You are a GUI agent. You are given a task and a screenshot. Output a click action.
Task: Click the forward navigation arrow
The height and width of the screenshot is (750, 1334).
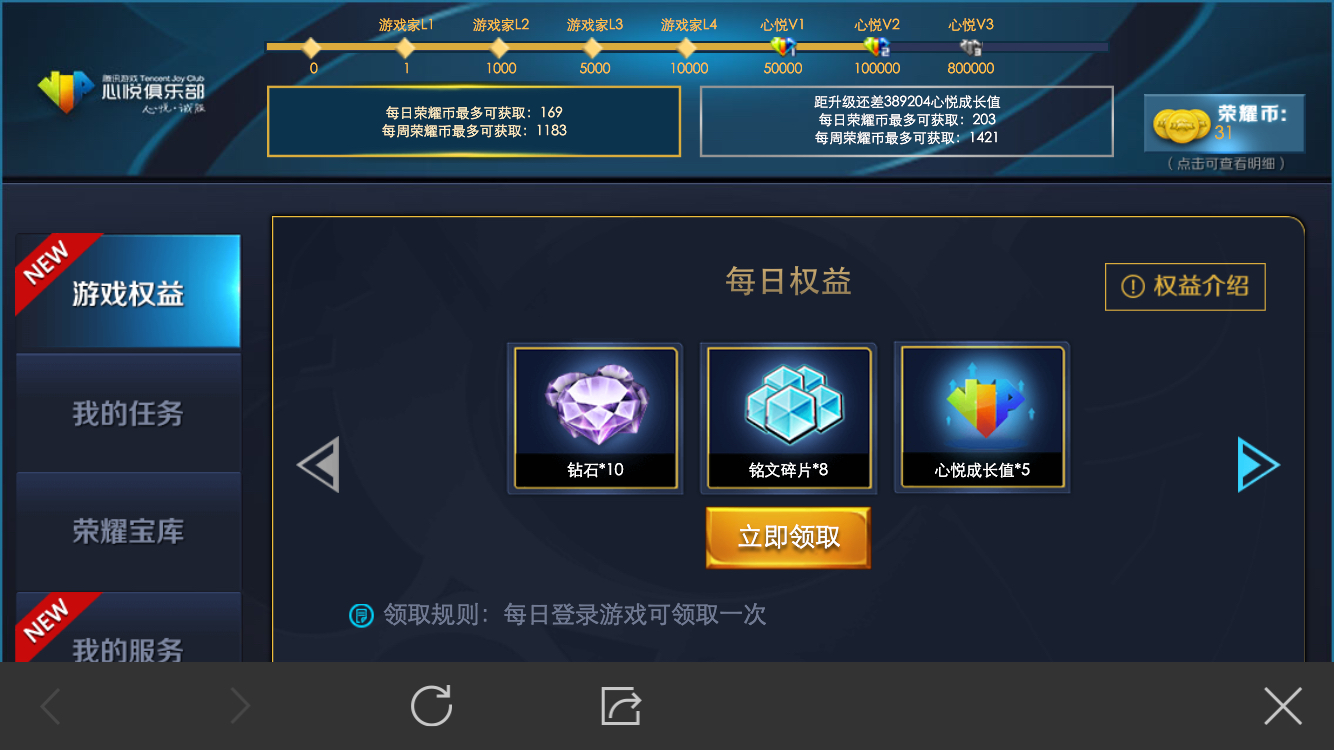pos(240,707)
